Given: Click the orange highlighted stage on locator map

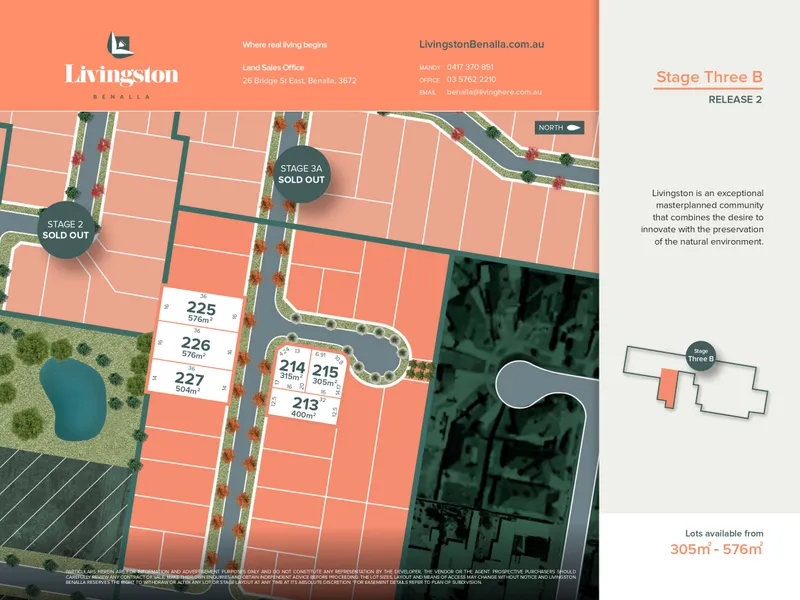Looking at the screenshot, I should tap(667, 387).
